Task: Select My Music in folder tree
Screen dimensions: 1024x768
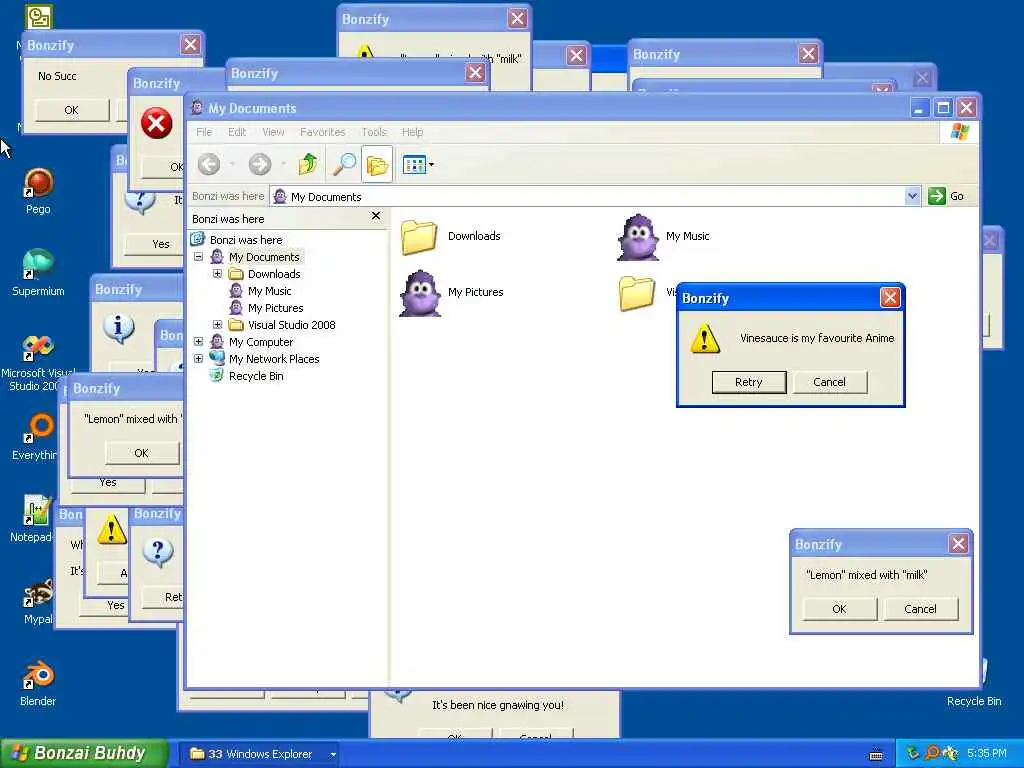Action: pyautogui.click(x=269, y=291)
